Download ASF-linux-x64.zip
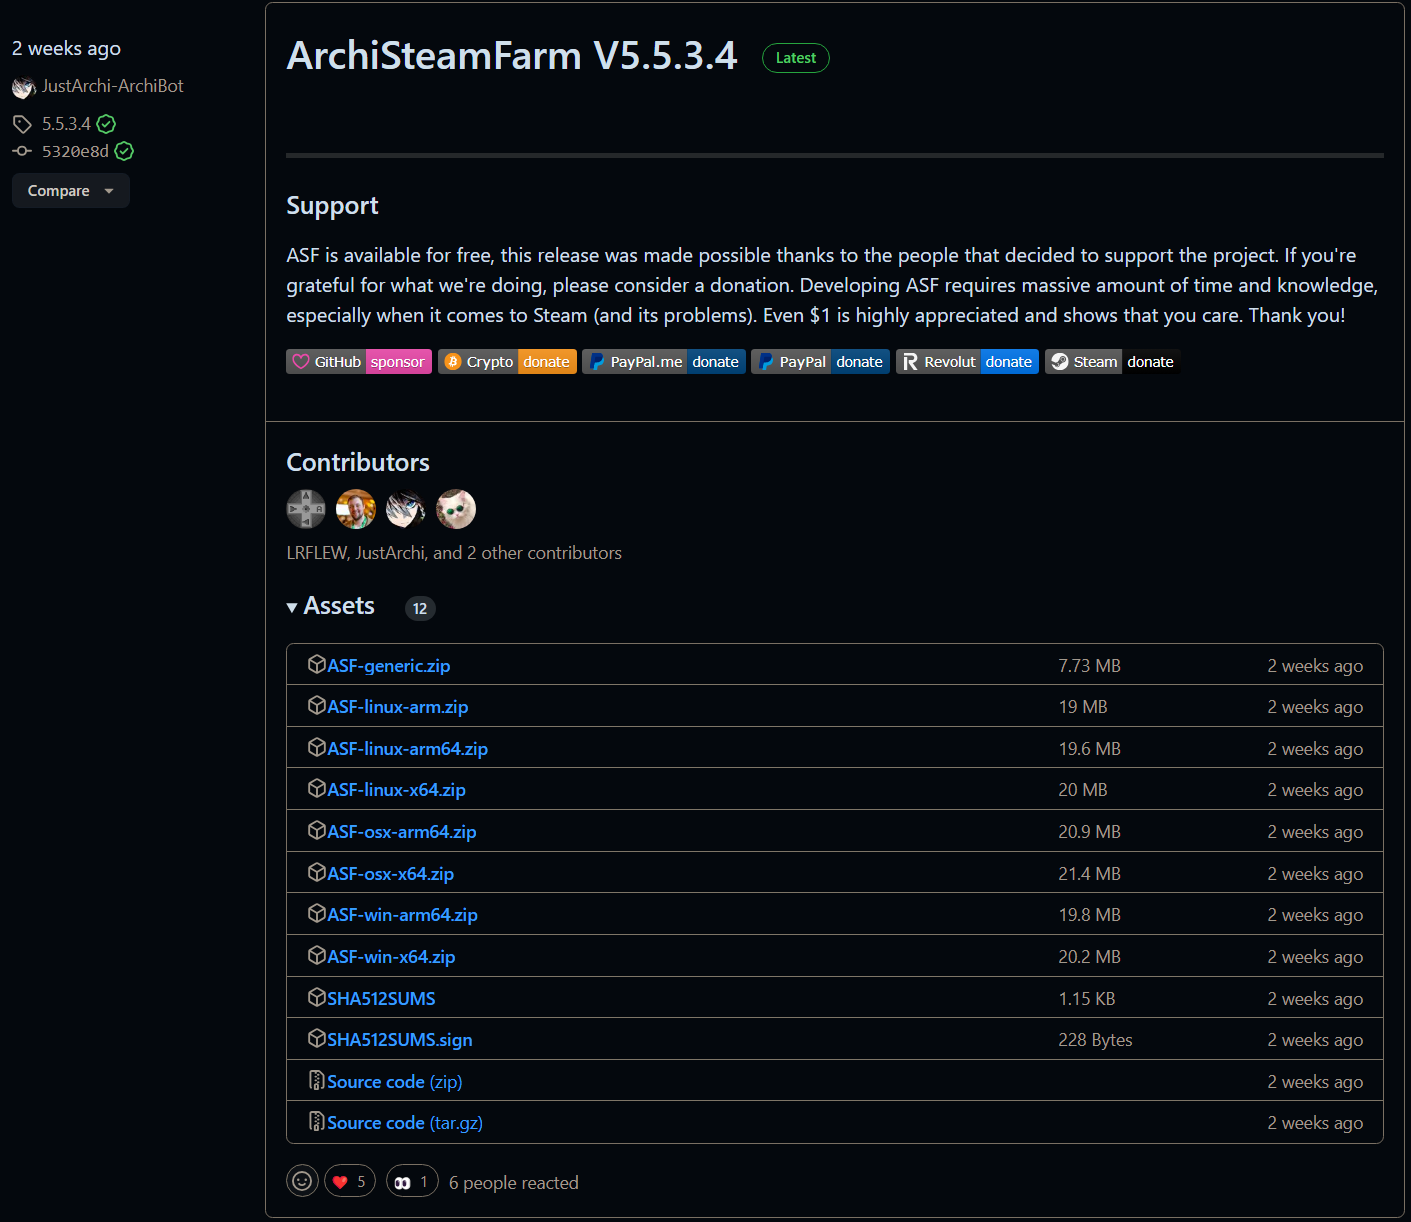Screen dimensions: 1411x1222 click(397, 790)
